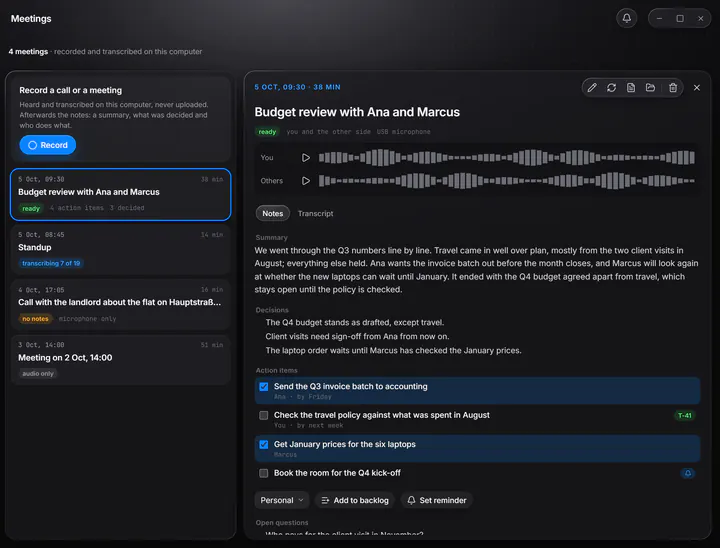Select the Notes tab
Image resolution: width=720 pixels, height=548 pixels.
tap(273, 214)
